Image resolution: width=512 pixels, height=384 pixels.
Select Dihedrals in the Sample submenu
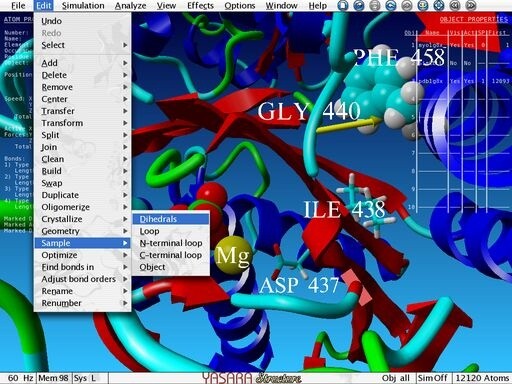(171, 219)
